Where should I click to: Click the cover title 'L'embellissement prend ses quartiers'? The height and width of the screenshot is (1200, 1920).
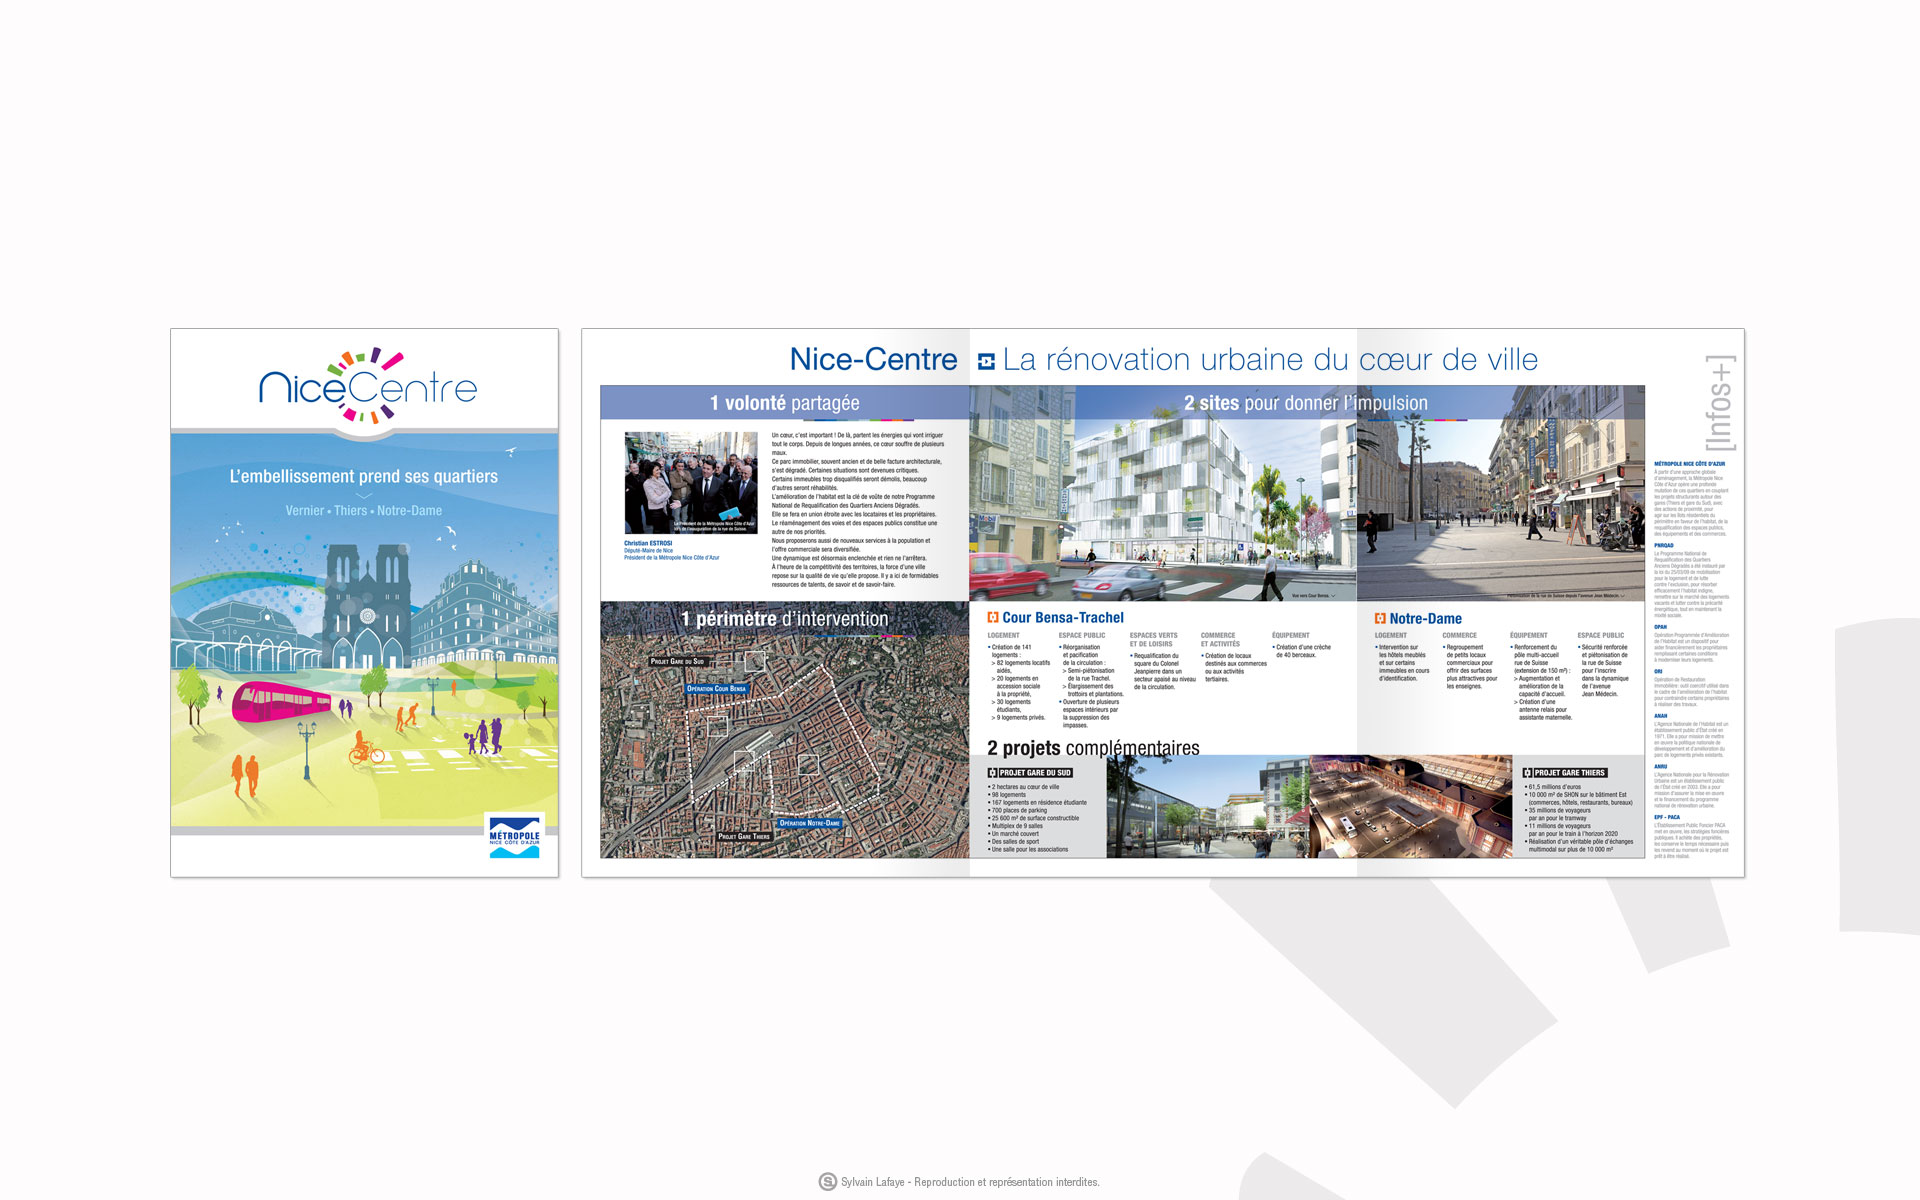(364, 477)
